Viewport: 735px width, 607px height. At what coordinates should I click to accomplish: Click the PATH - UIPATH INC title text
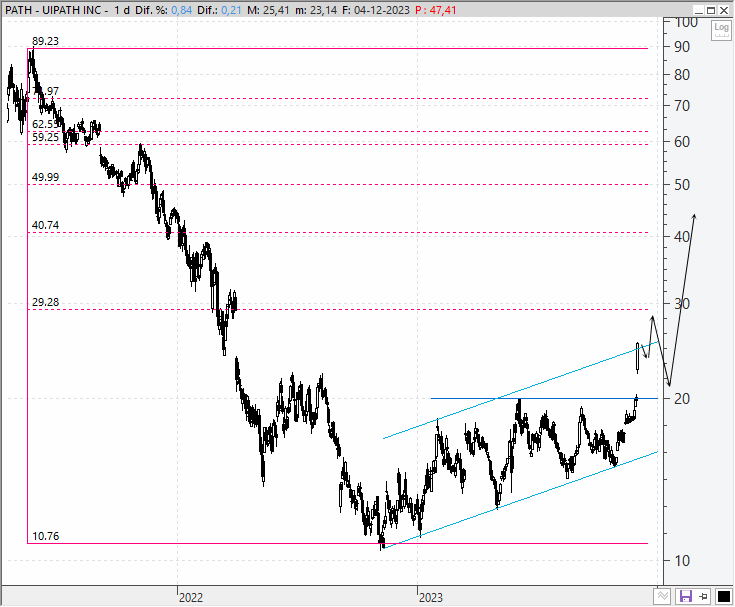53,10
